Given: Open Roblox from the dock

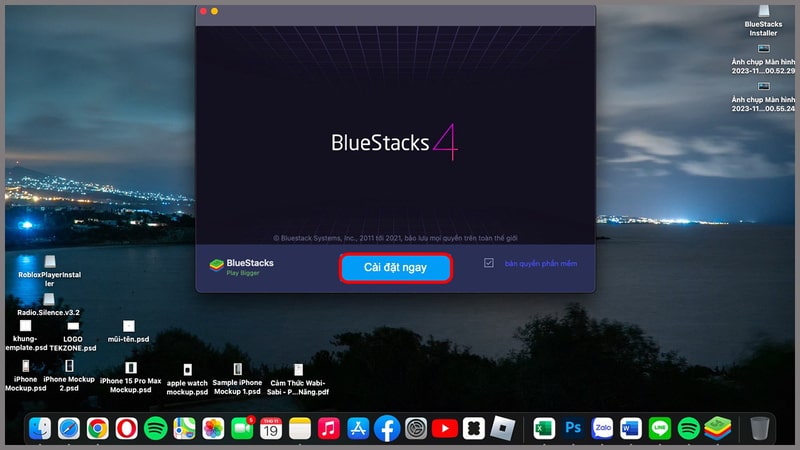Looking at the screenshot, I should [x=502, y=428].
